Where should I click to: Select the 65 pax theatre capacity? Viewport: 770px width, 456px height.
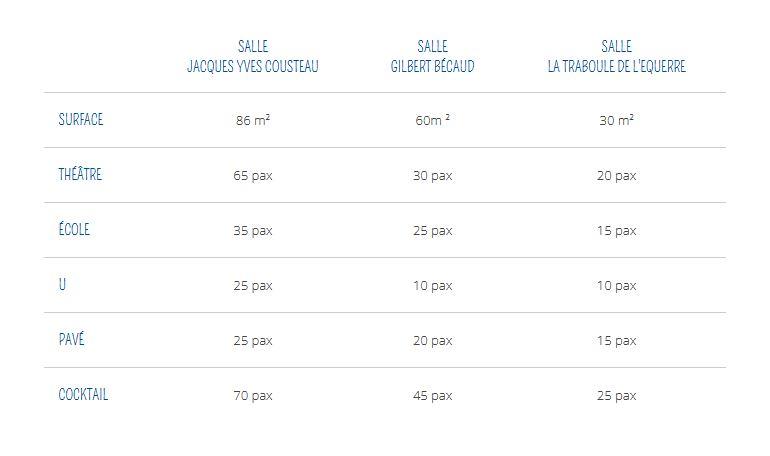click(x=253, y=176)
